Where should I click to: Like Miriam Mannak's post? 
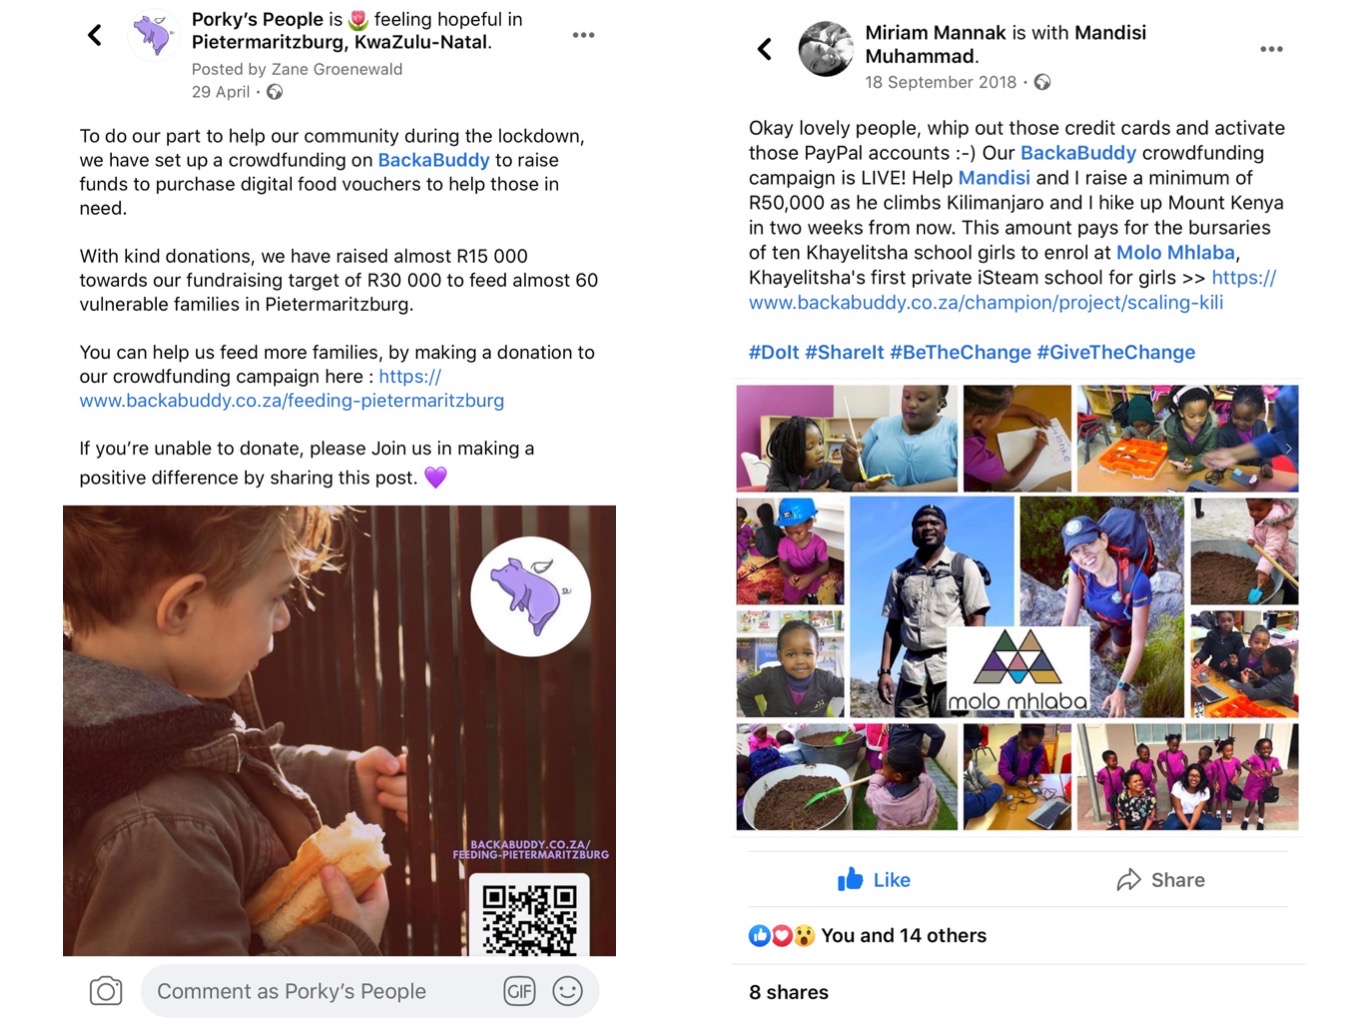pos(874,880)
